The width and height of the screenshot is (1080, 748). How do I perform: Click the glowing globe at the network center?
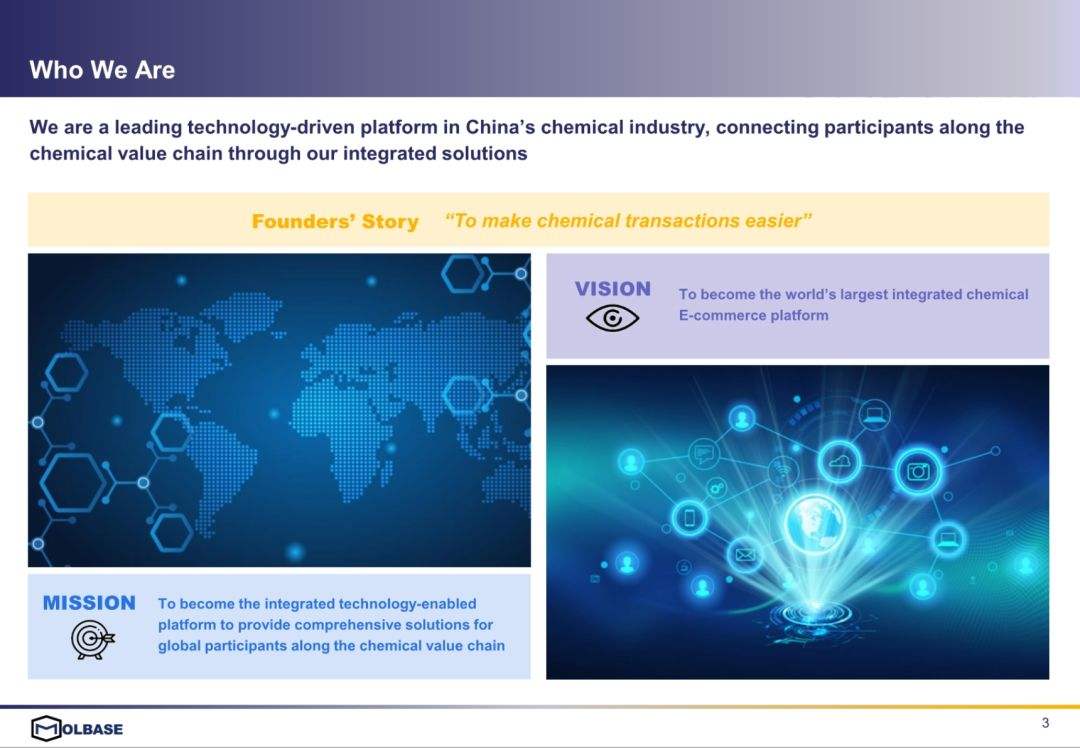click(x=814, y=524)
